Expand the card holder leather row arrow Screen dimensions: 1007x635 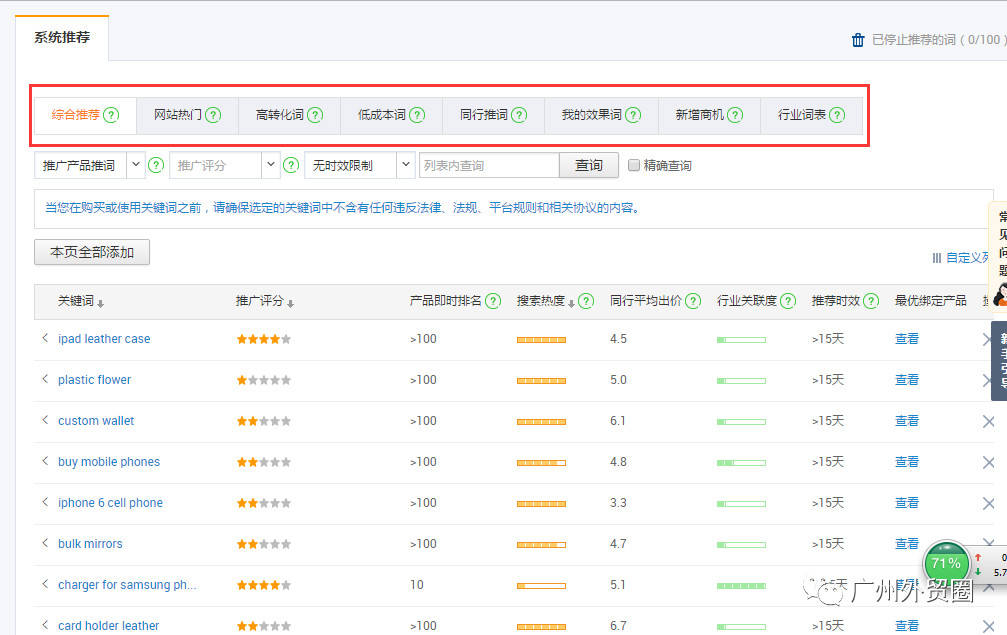pyautogui.click(x=45, y=625)
